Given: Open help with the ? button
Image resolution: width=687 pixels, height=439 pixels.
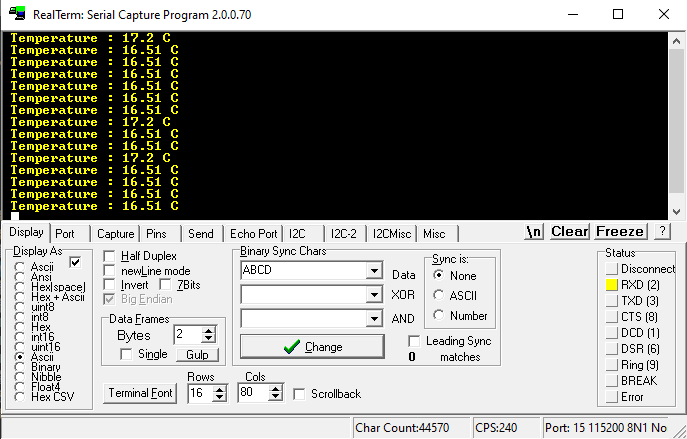Looking at the screenshot, I should click(662, 231).
